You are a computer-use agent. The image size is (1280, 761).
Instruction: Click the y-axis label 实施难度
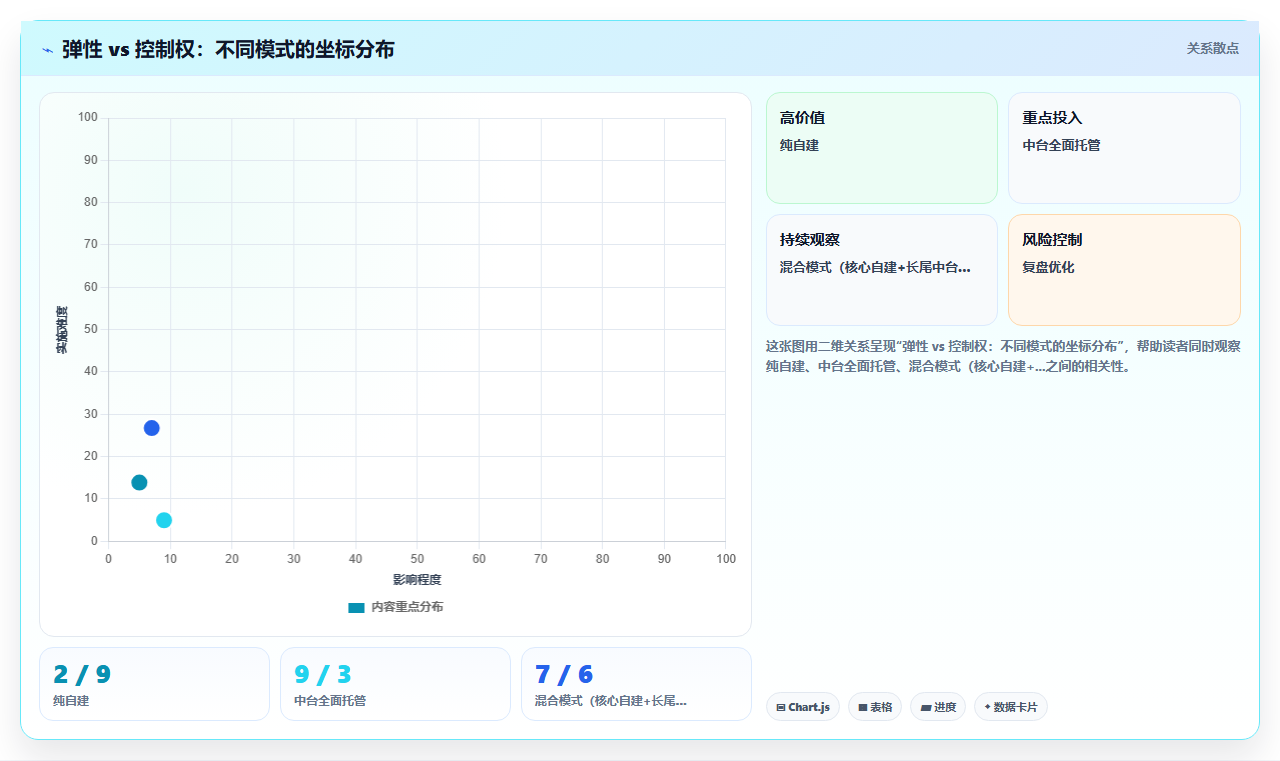tap(62, 330)
